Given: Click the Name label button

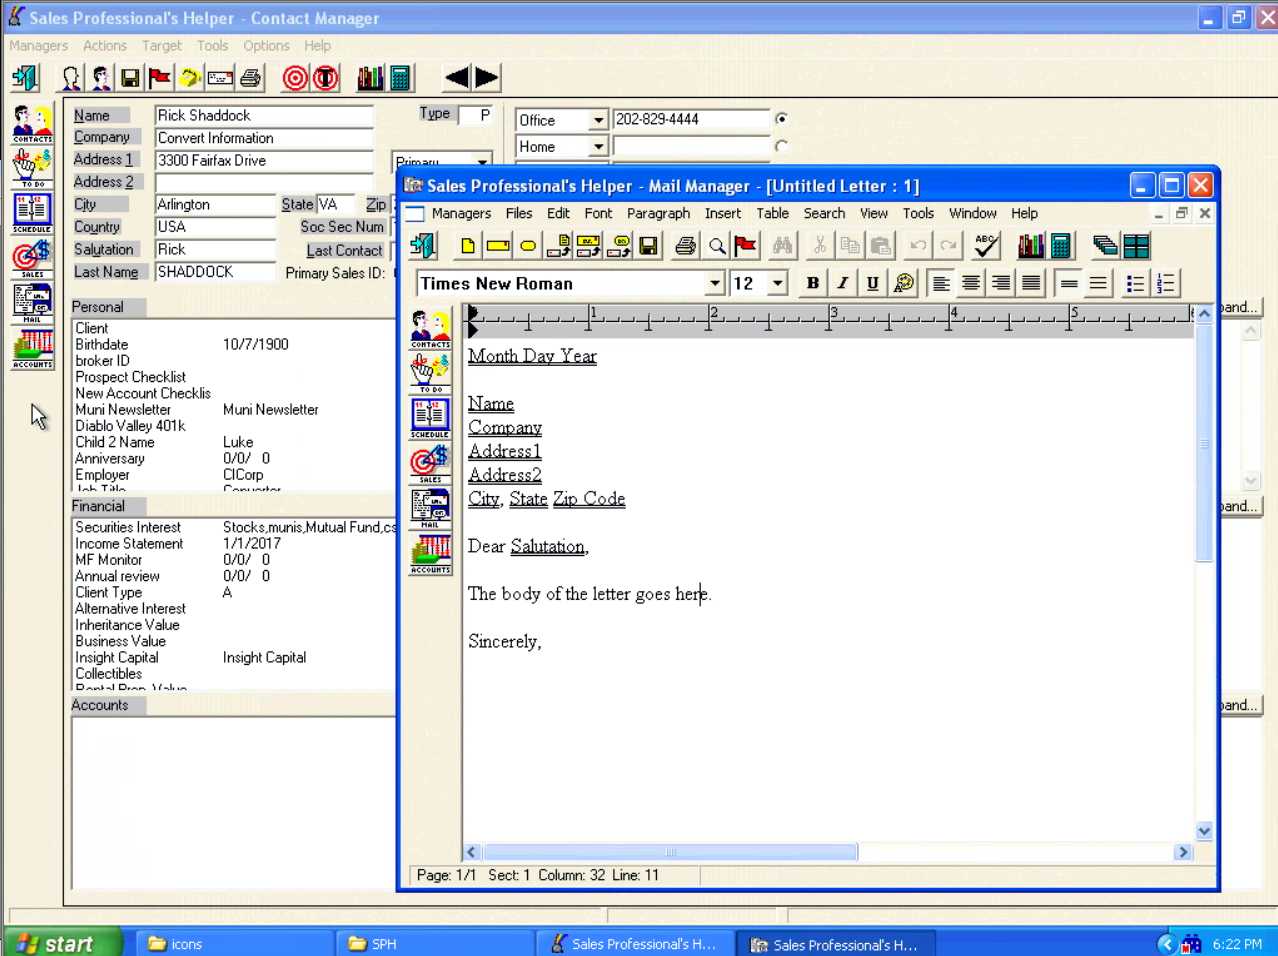Looking at the screenshot, I should click(101, 115).
